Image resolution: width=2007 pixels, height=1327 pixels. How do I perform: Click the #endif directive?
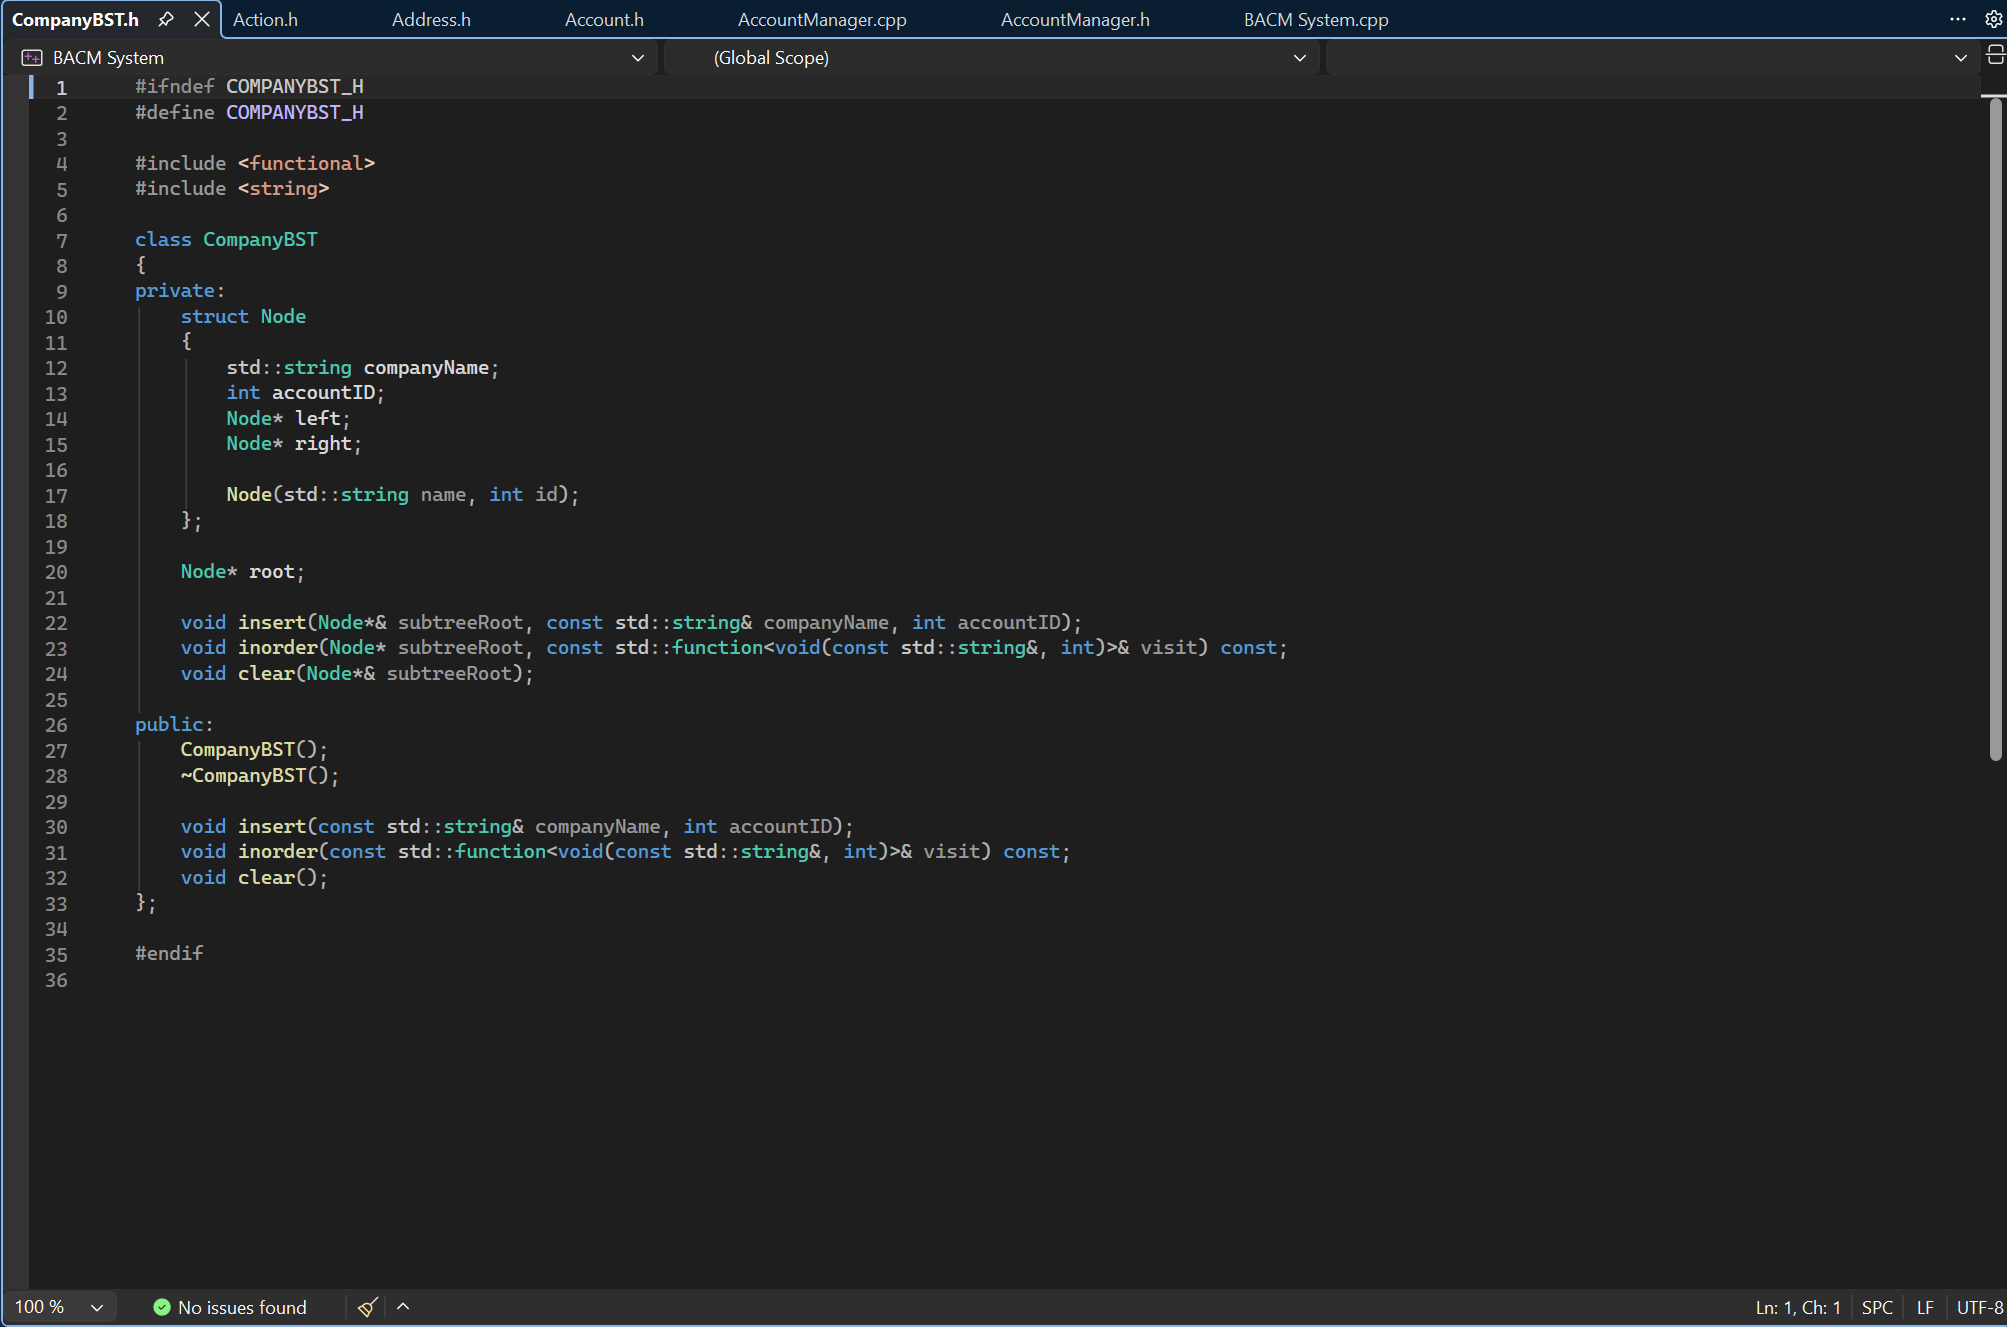pyautogui.click(x=169, y=953)
